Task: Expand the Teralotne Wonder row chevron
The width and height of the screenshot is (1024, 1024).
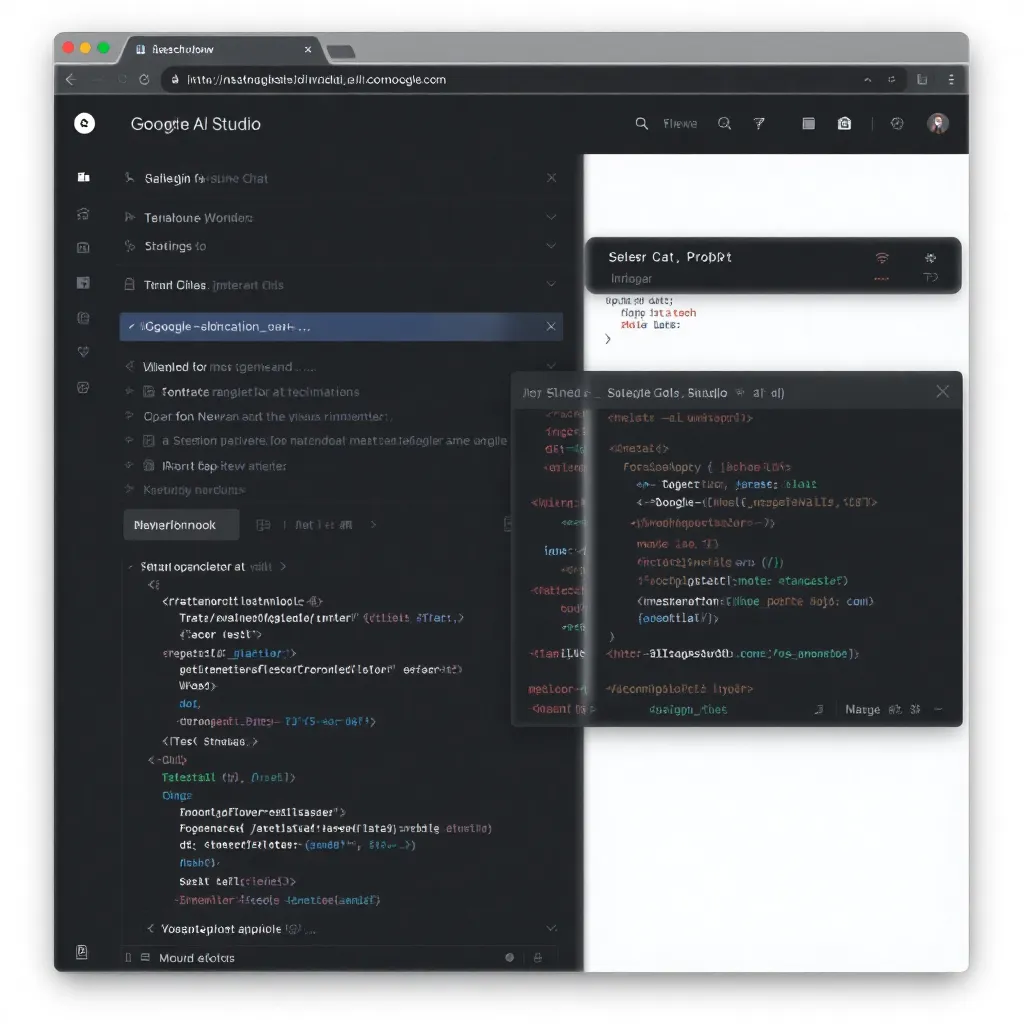Action: (550, 217)
